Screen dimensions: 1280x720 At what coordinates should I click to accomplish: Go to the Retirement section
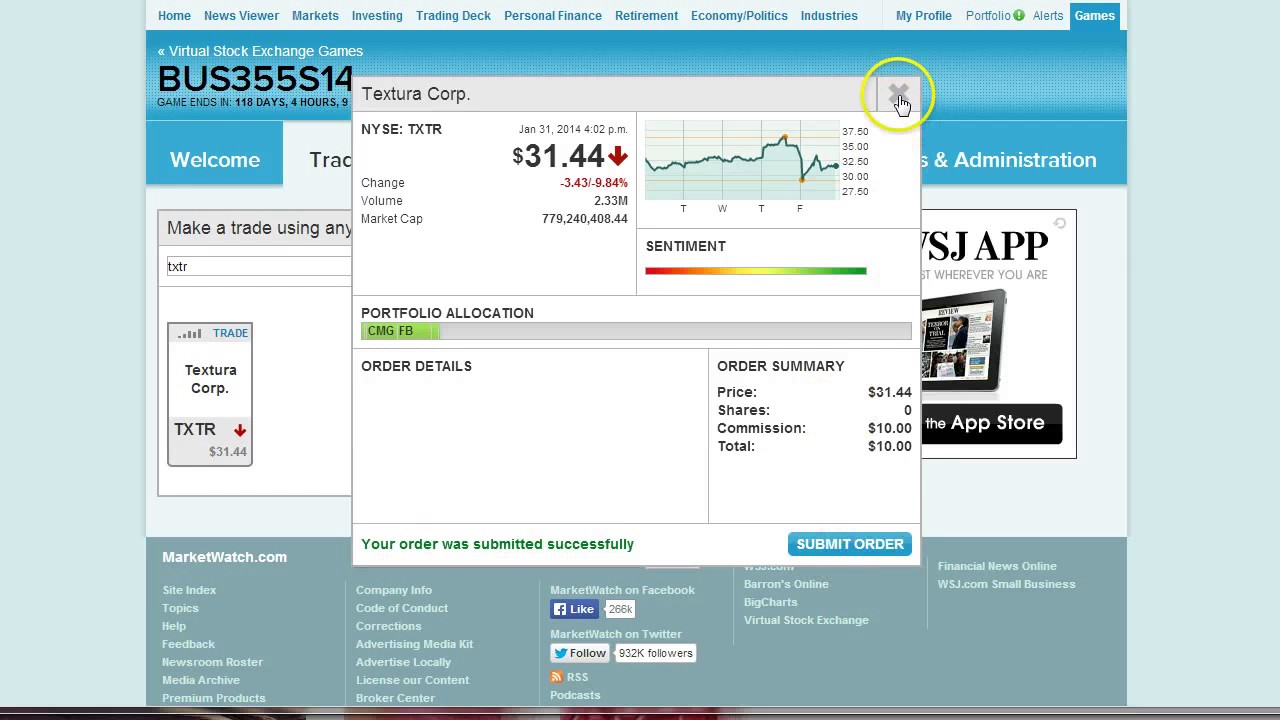coord(646,16)
